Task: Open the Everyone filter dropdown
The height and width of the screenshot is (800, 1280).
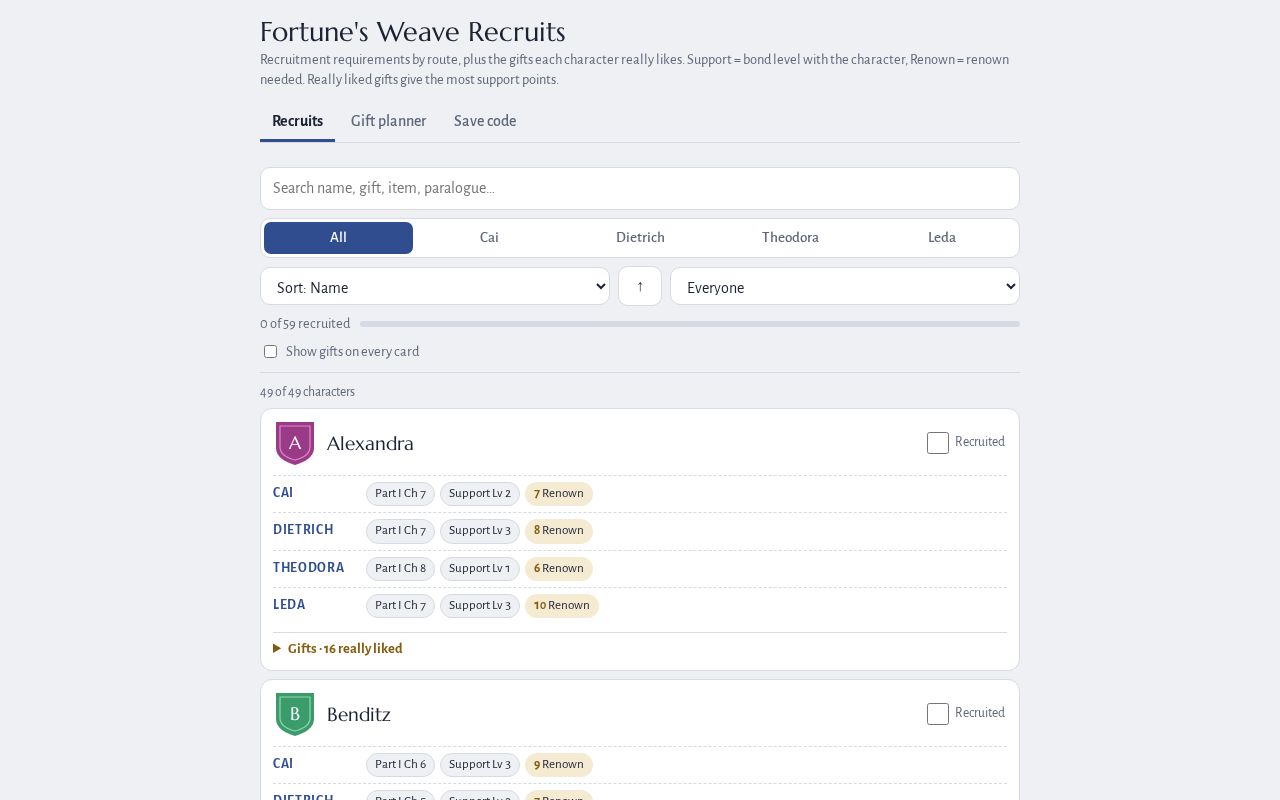Action: (845, 287)
